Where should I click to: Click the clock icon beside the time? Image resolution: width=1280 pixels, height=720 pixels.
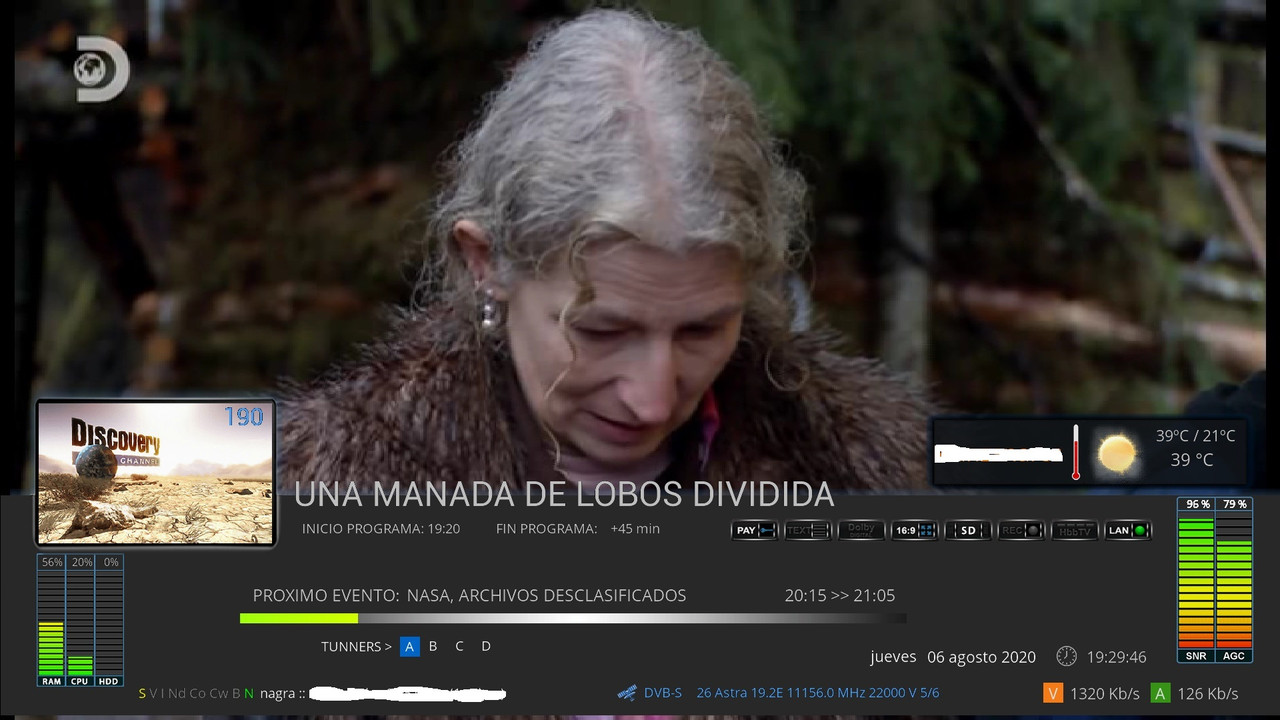click(x=1067, y=656)
